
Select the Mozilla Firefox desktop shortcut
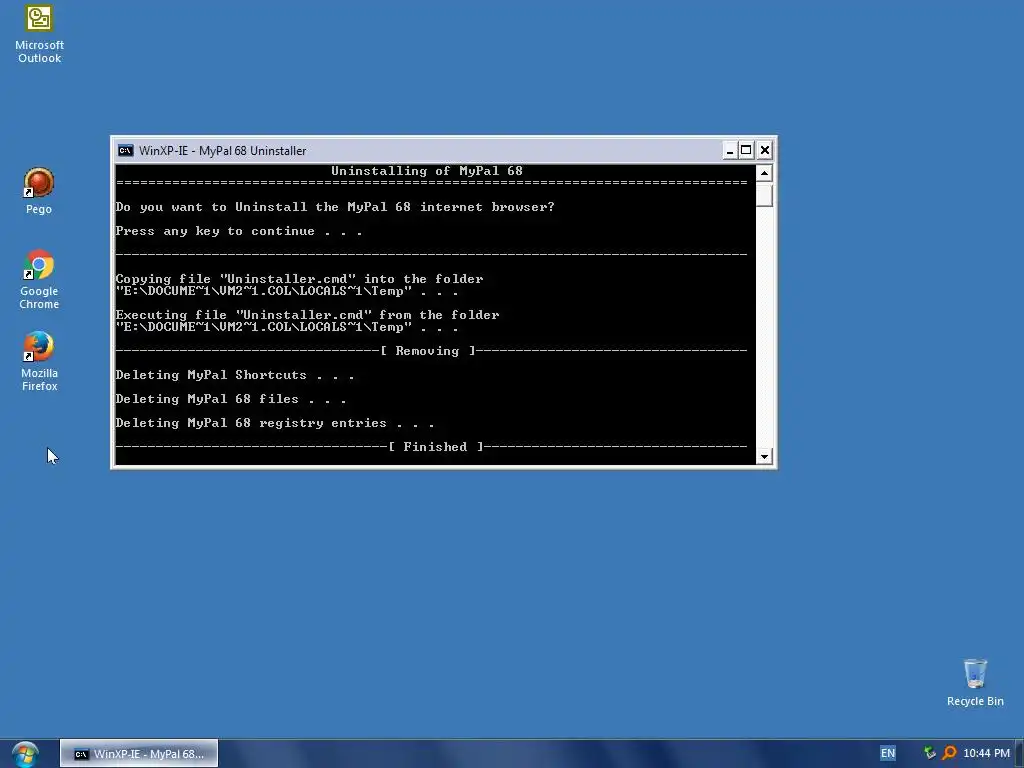pos(39,361)
